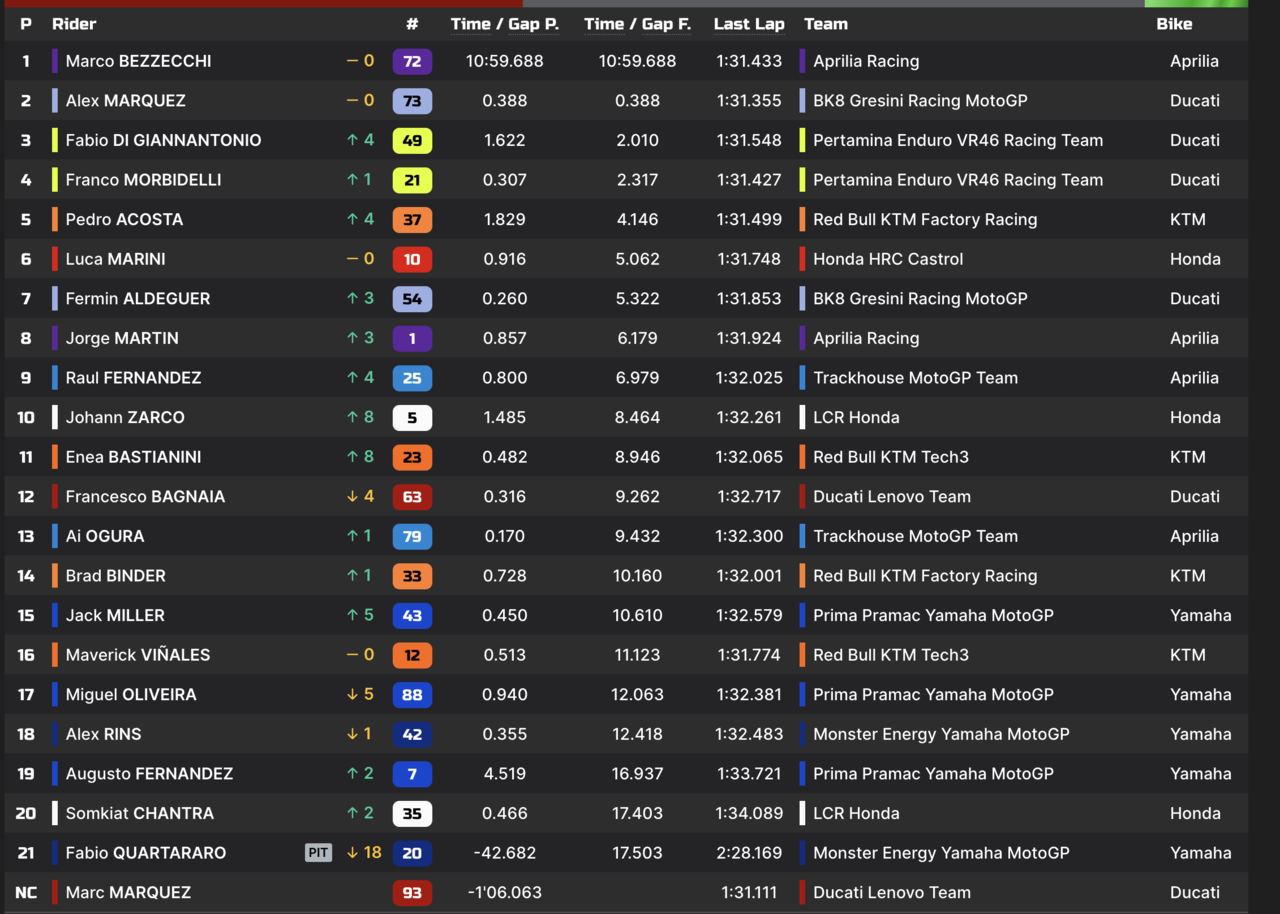This screenshot has height=914, width=1280.
Task: Select rider Franco MORBIDELLI
Action: tap(143, 180)
